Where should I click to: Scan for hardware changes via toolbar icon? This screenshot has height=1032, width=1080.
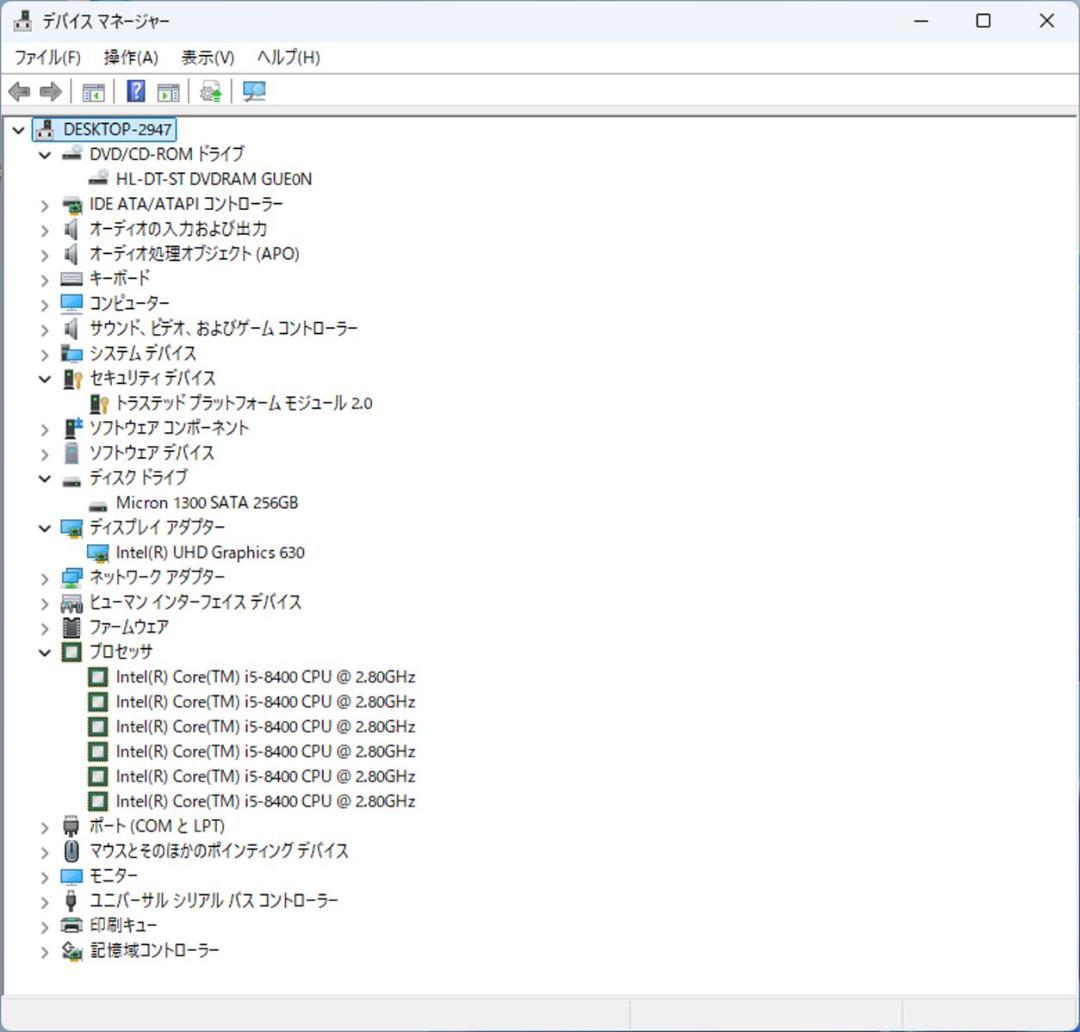click(209, 91)
